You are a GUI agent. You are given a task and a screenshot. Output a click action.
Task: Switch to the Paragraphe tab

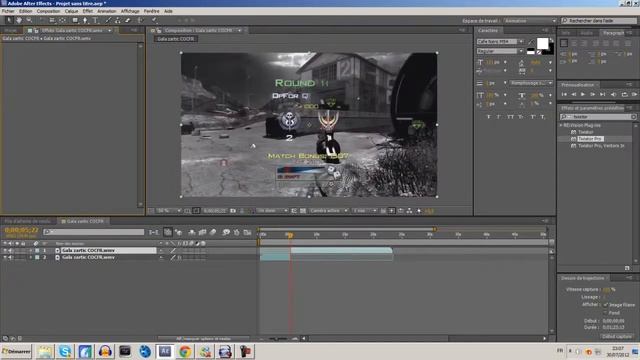613,33
